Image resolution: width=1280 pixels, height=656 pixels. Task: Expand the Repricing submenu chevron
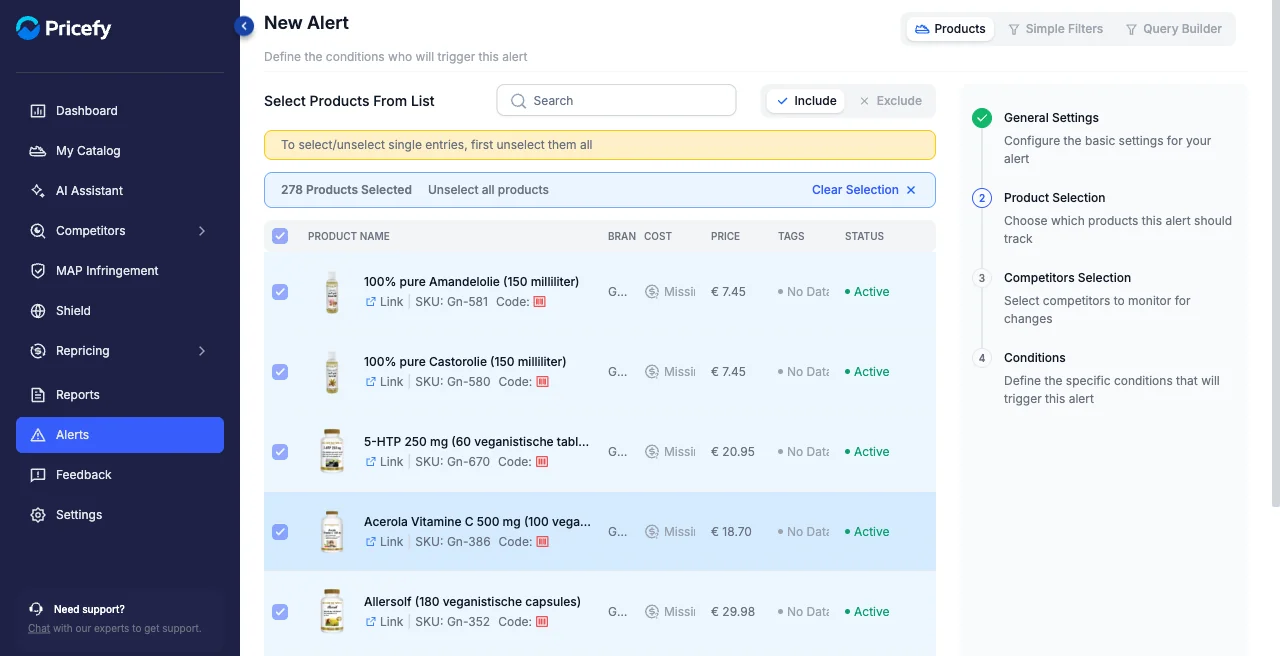[202, 351]
